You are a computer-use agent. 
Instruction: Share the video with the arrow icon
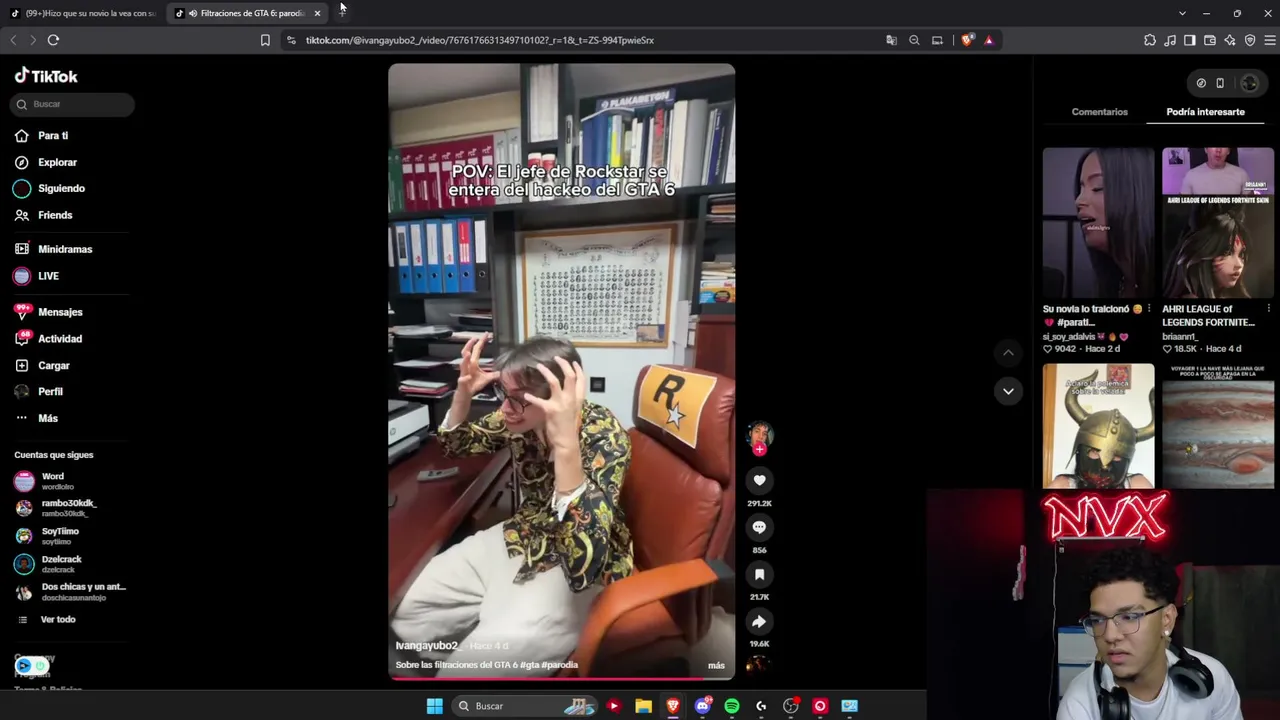click(x=759, y=621)
